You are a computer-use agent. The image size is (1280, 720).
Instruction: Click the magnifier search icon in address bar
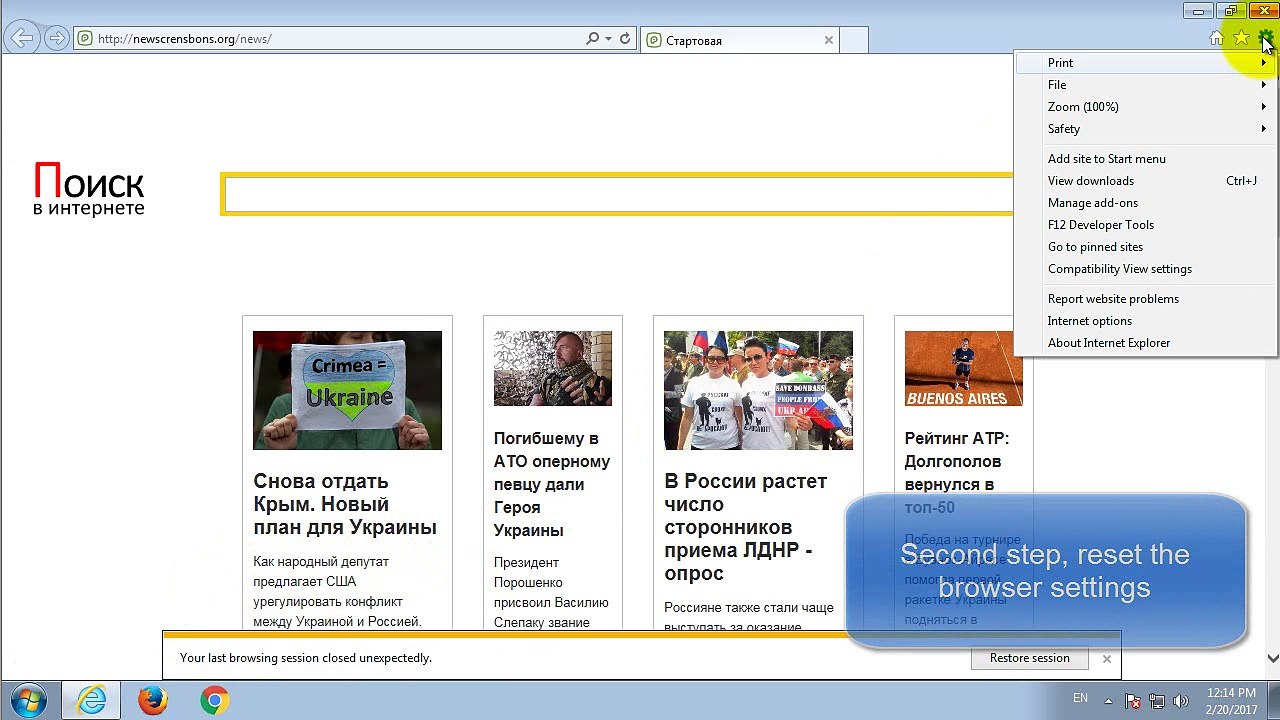tap(593, 39)
